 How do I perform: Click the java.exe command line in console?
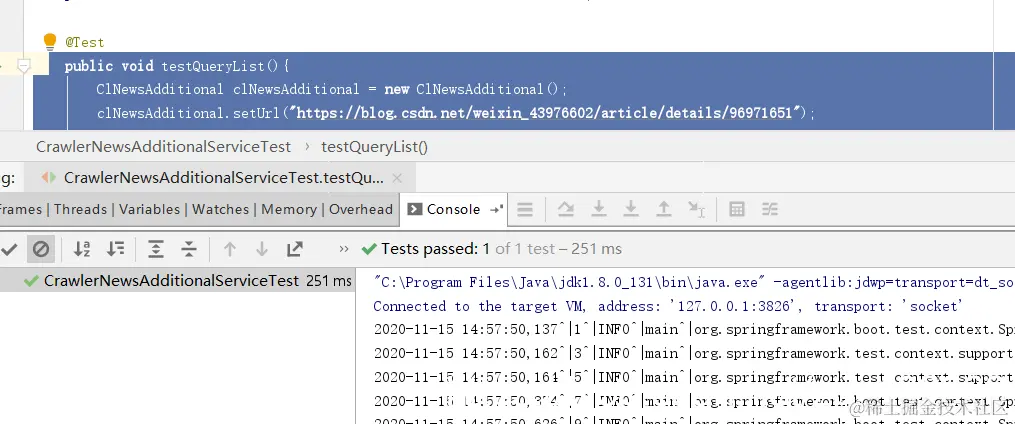(x=693, y=282)
